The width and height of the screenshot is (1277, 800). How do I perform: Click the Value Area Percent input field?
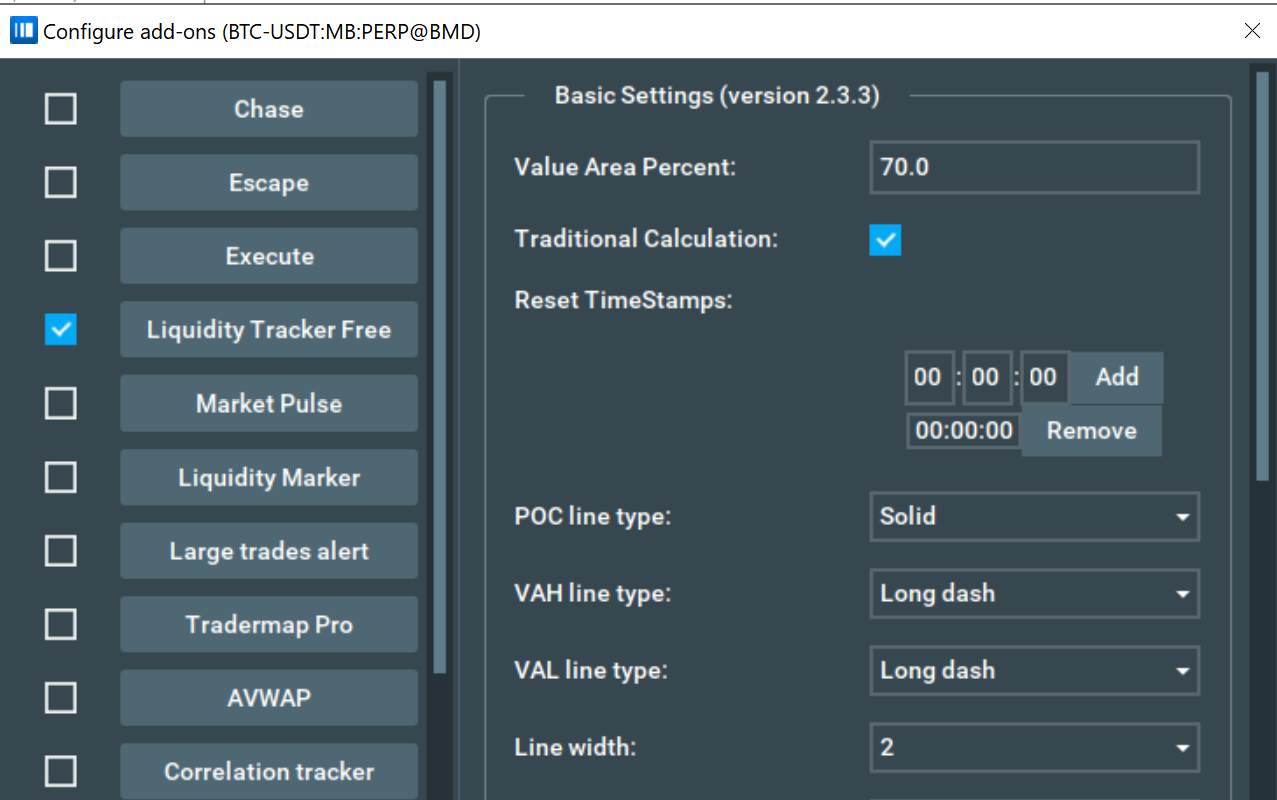pos(1034,167)
